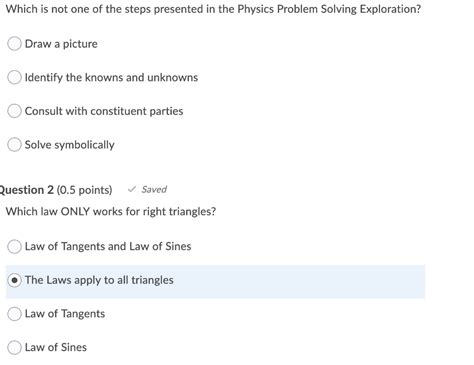Click the checkmark icon beside Saved
Viewport: 474px width, 365px height.
pyautogui.click(x=132, y=189)
